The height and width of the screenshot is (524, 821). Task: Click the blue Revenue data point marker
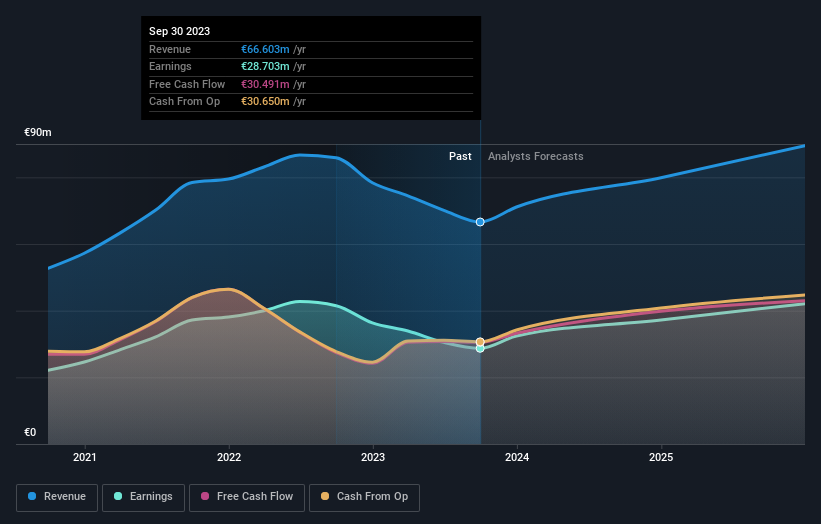(x=480, y=222)
